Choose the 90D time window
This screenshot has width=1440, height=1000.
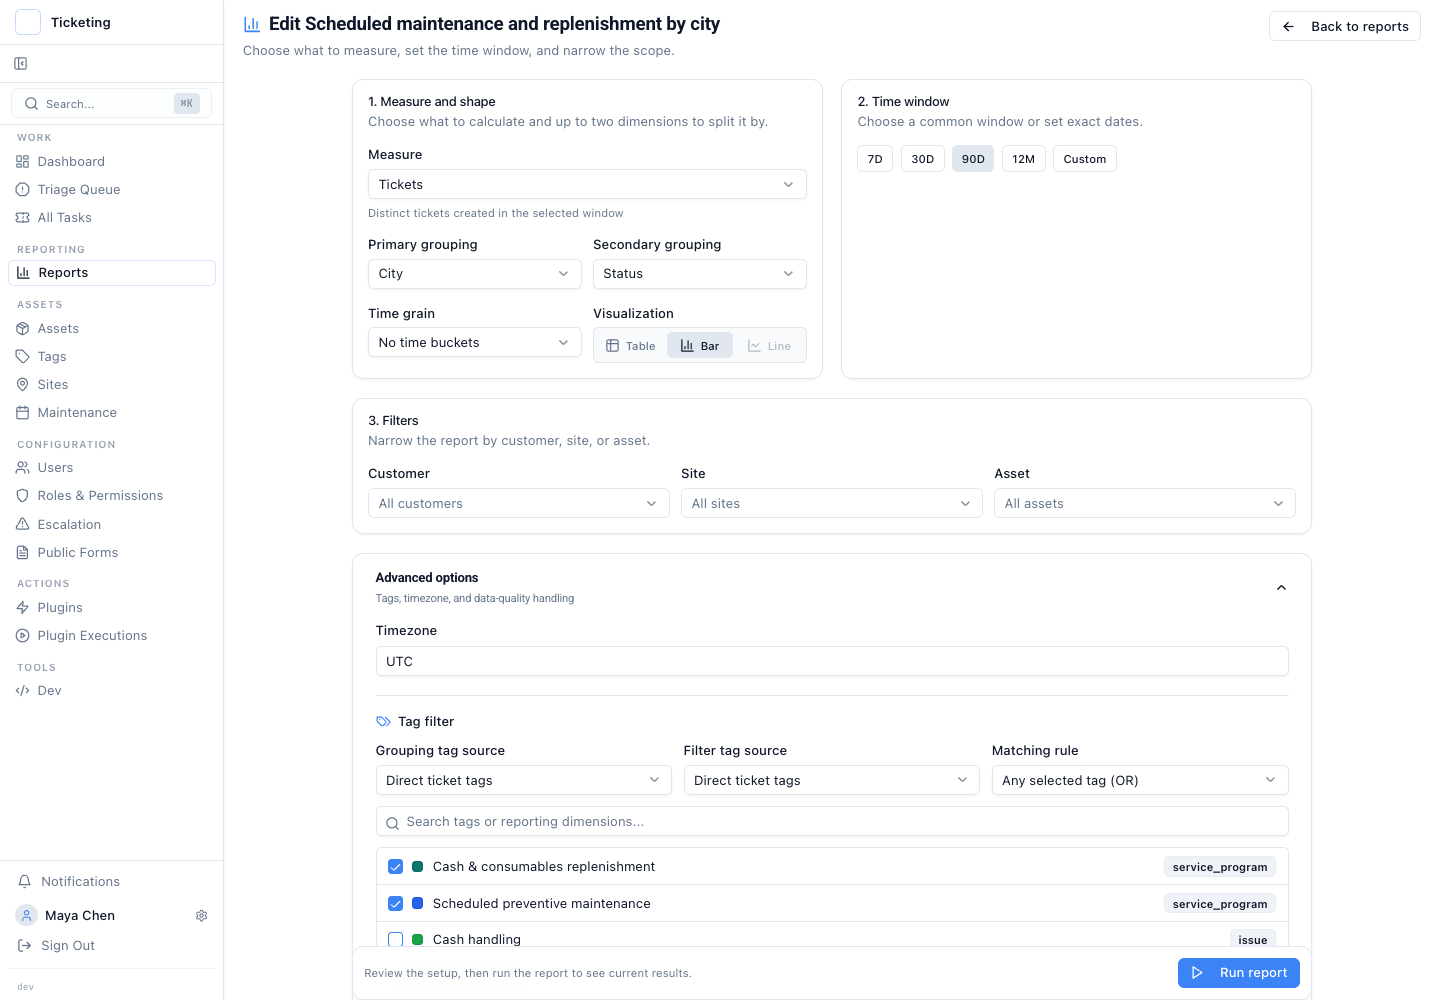(973, 159)
